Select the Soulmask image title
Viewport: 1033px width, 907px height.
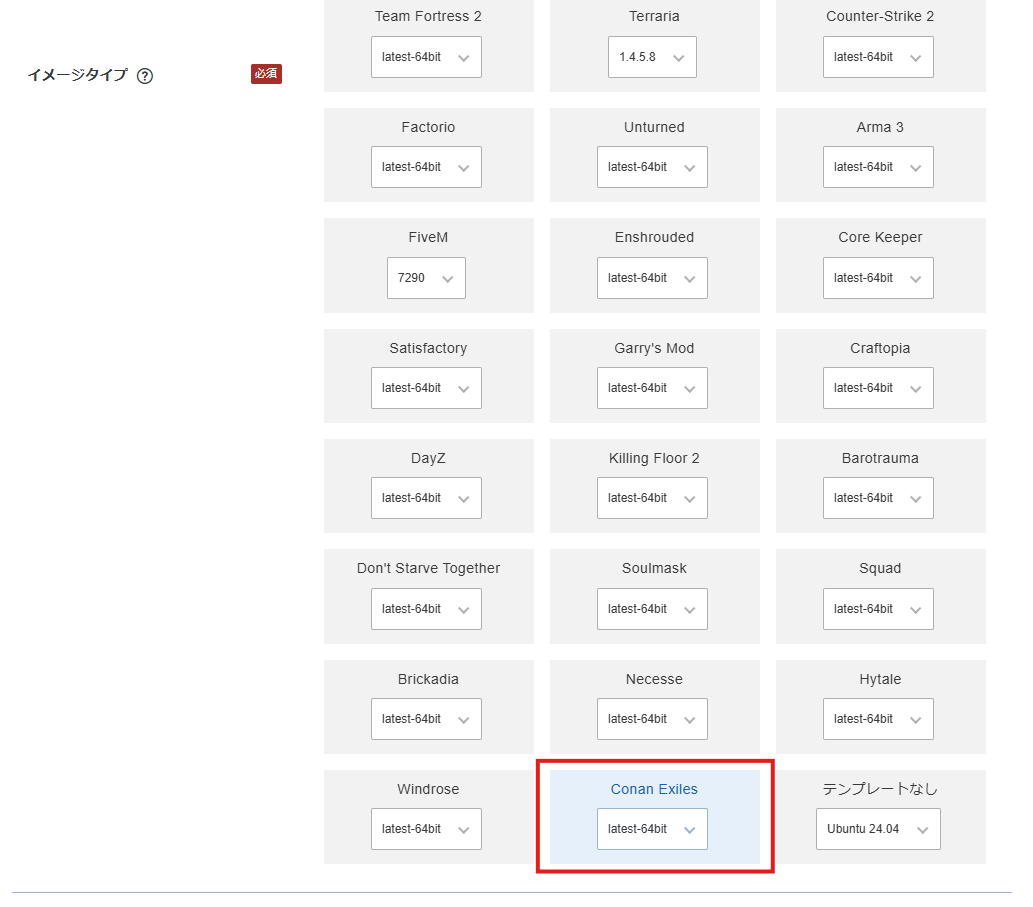(x=654, y=568)
